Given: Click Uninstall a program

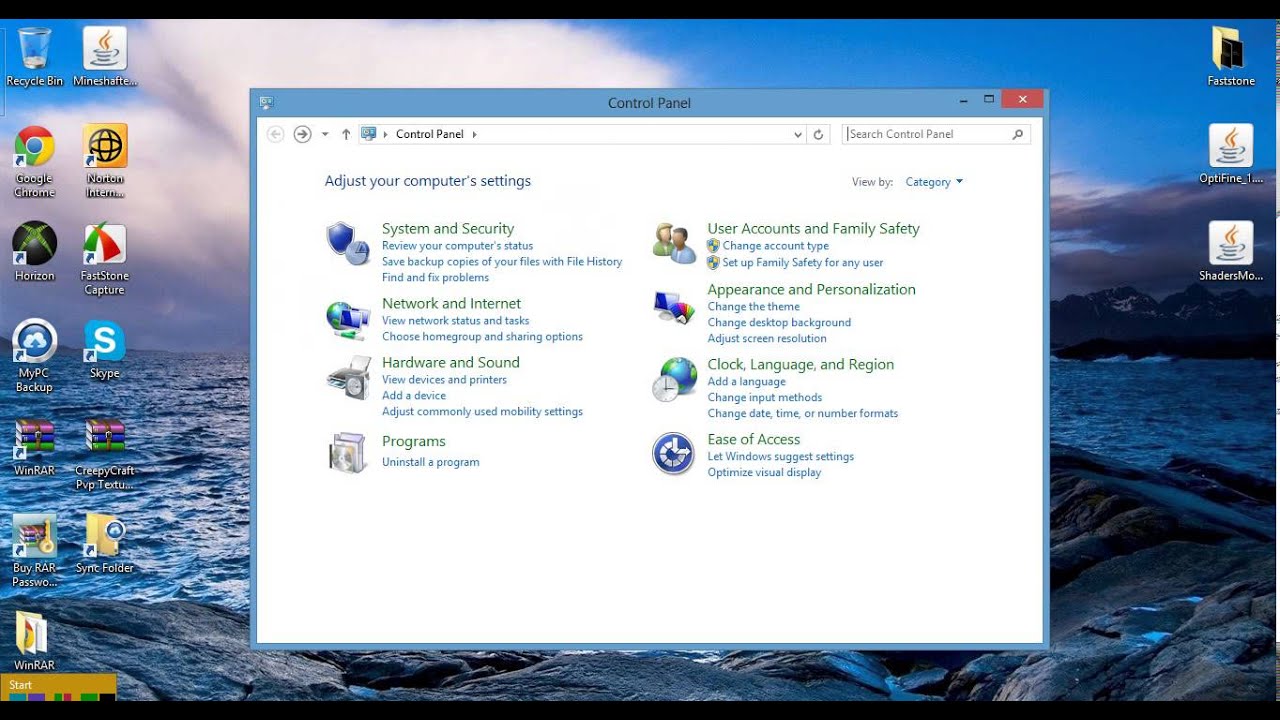Looking at the screenshot, I should pyautogui.click(x=430, y=462).
